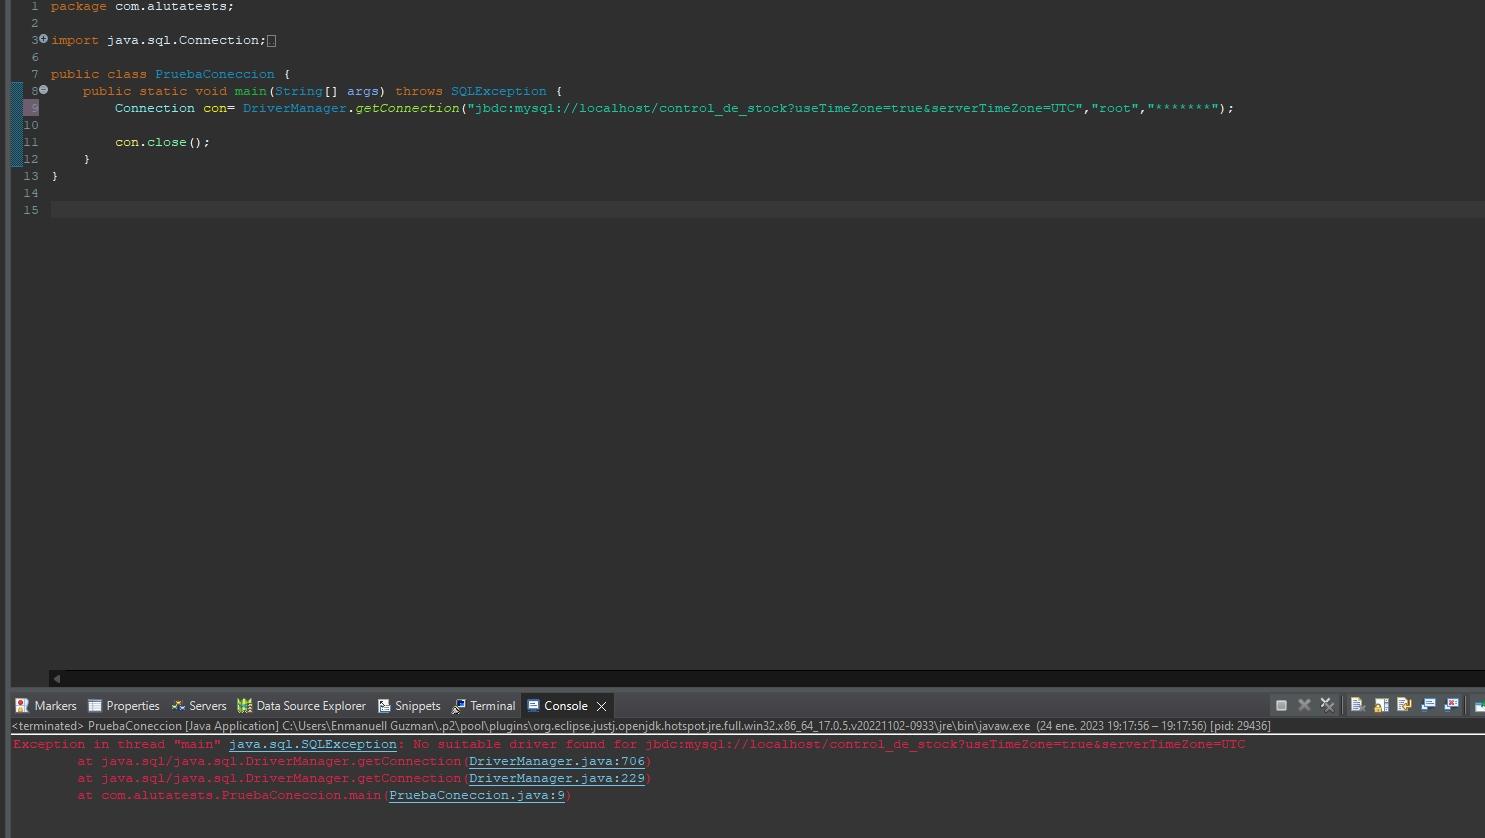Switch to the Data Source Explorer tab
The width and height of the screenshot is (1485, 838).
(302, 705)
